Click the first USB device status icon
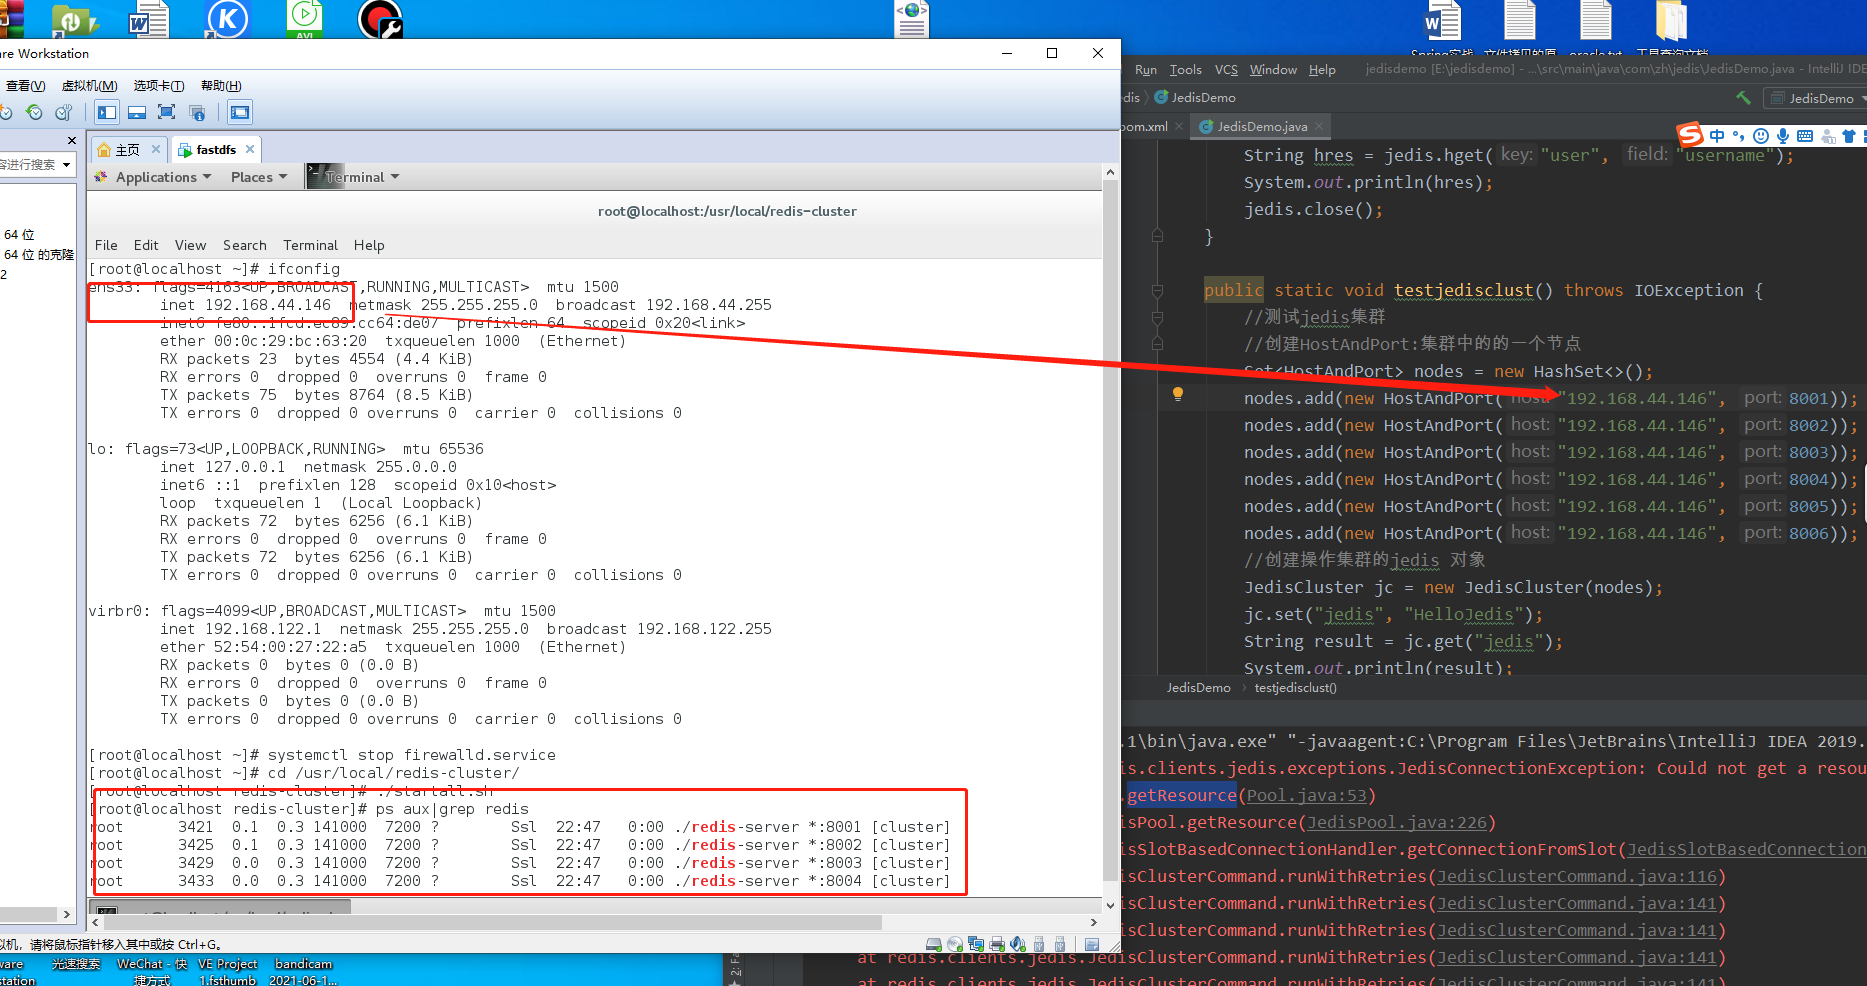Image resolution: width=1867 pixels, height=986 pixels. (x=1039, y=944)
